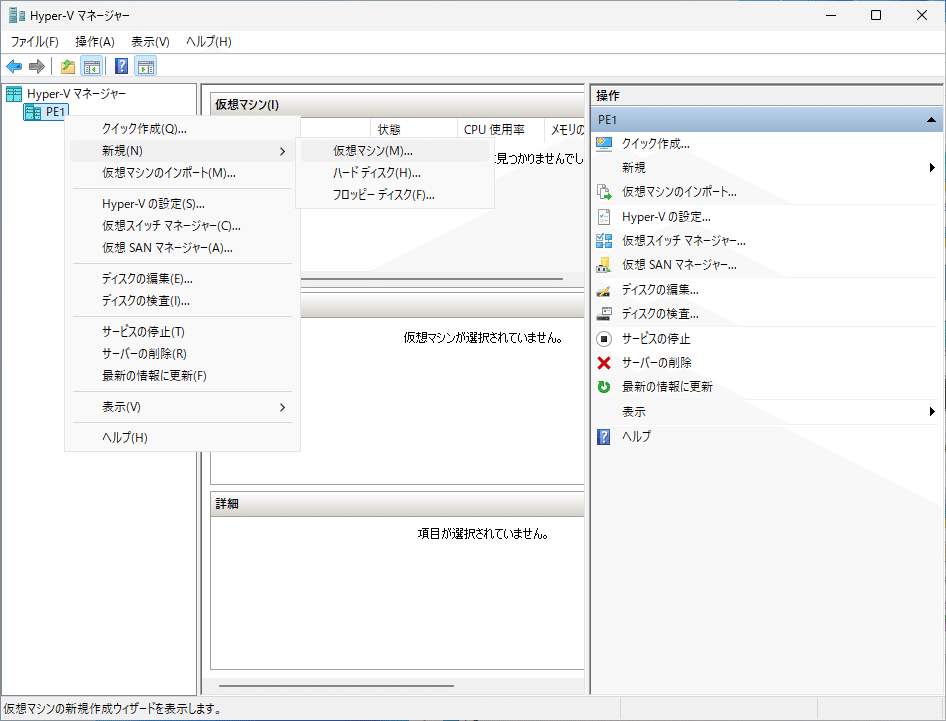Choose 仮想マシンのインポート(M)... in context menu
Screen dimensions: 946x721
point(182,173)
